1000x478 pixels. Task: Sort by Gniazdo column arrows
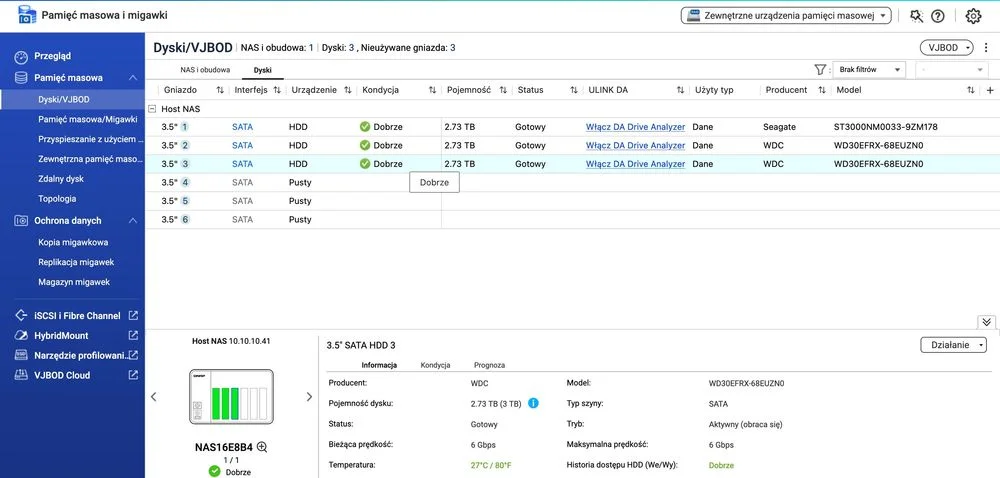click(220, 91)
